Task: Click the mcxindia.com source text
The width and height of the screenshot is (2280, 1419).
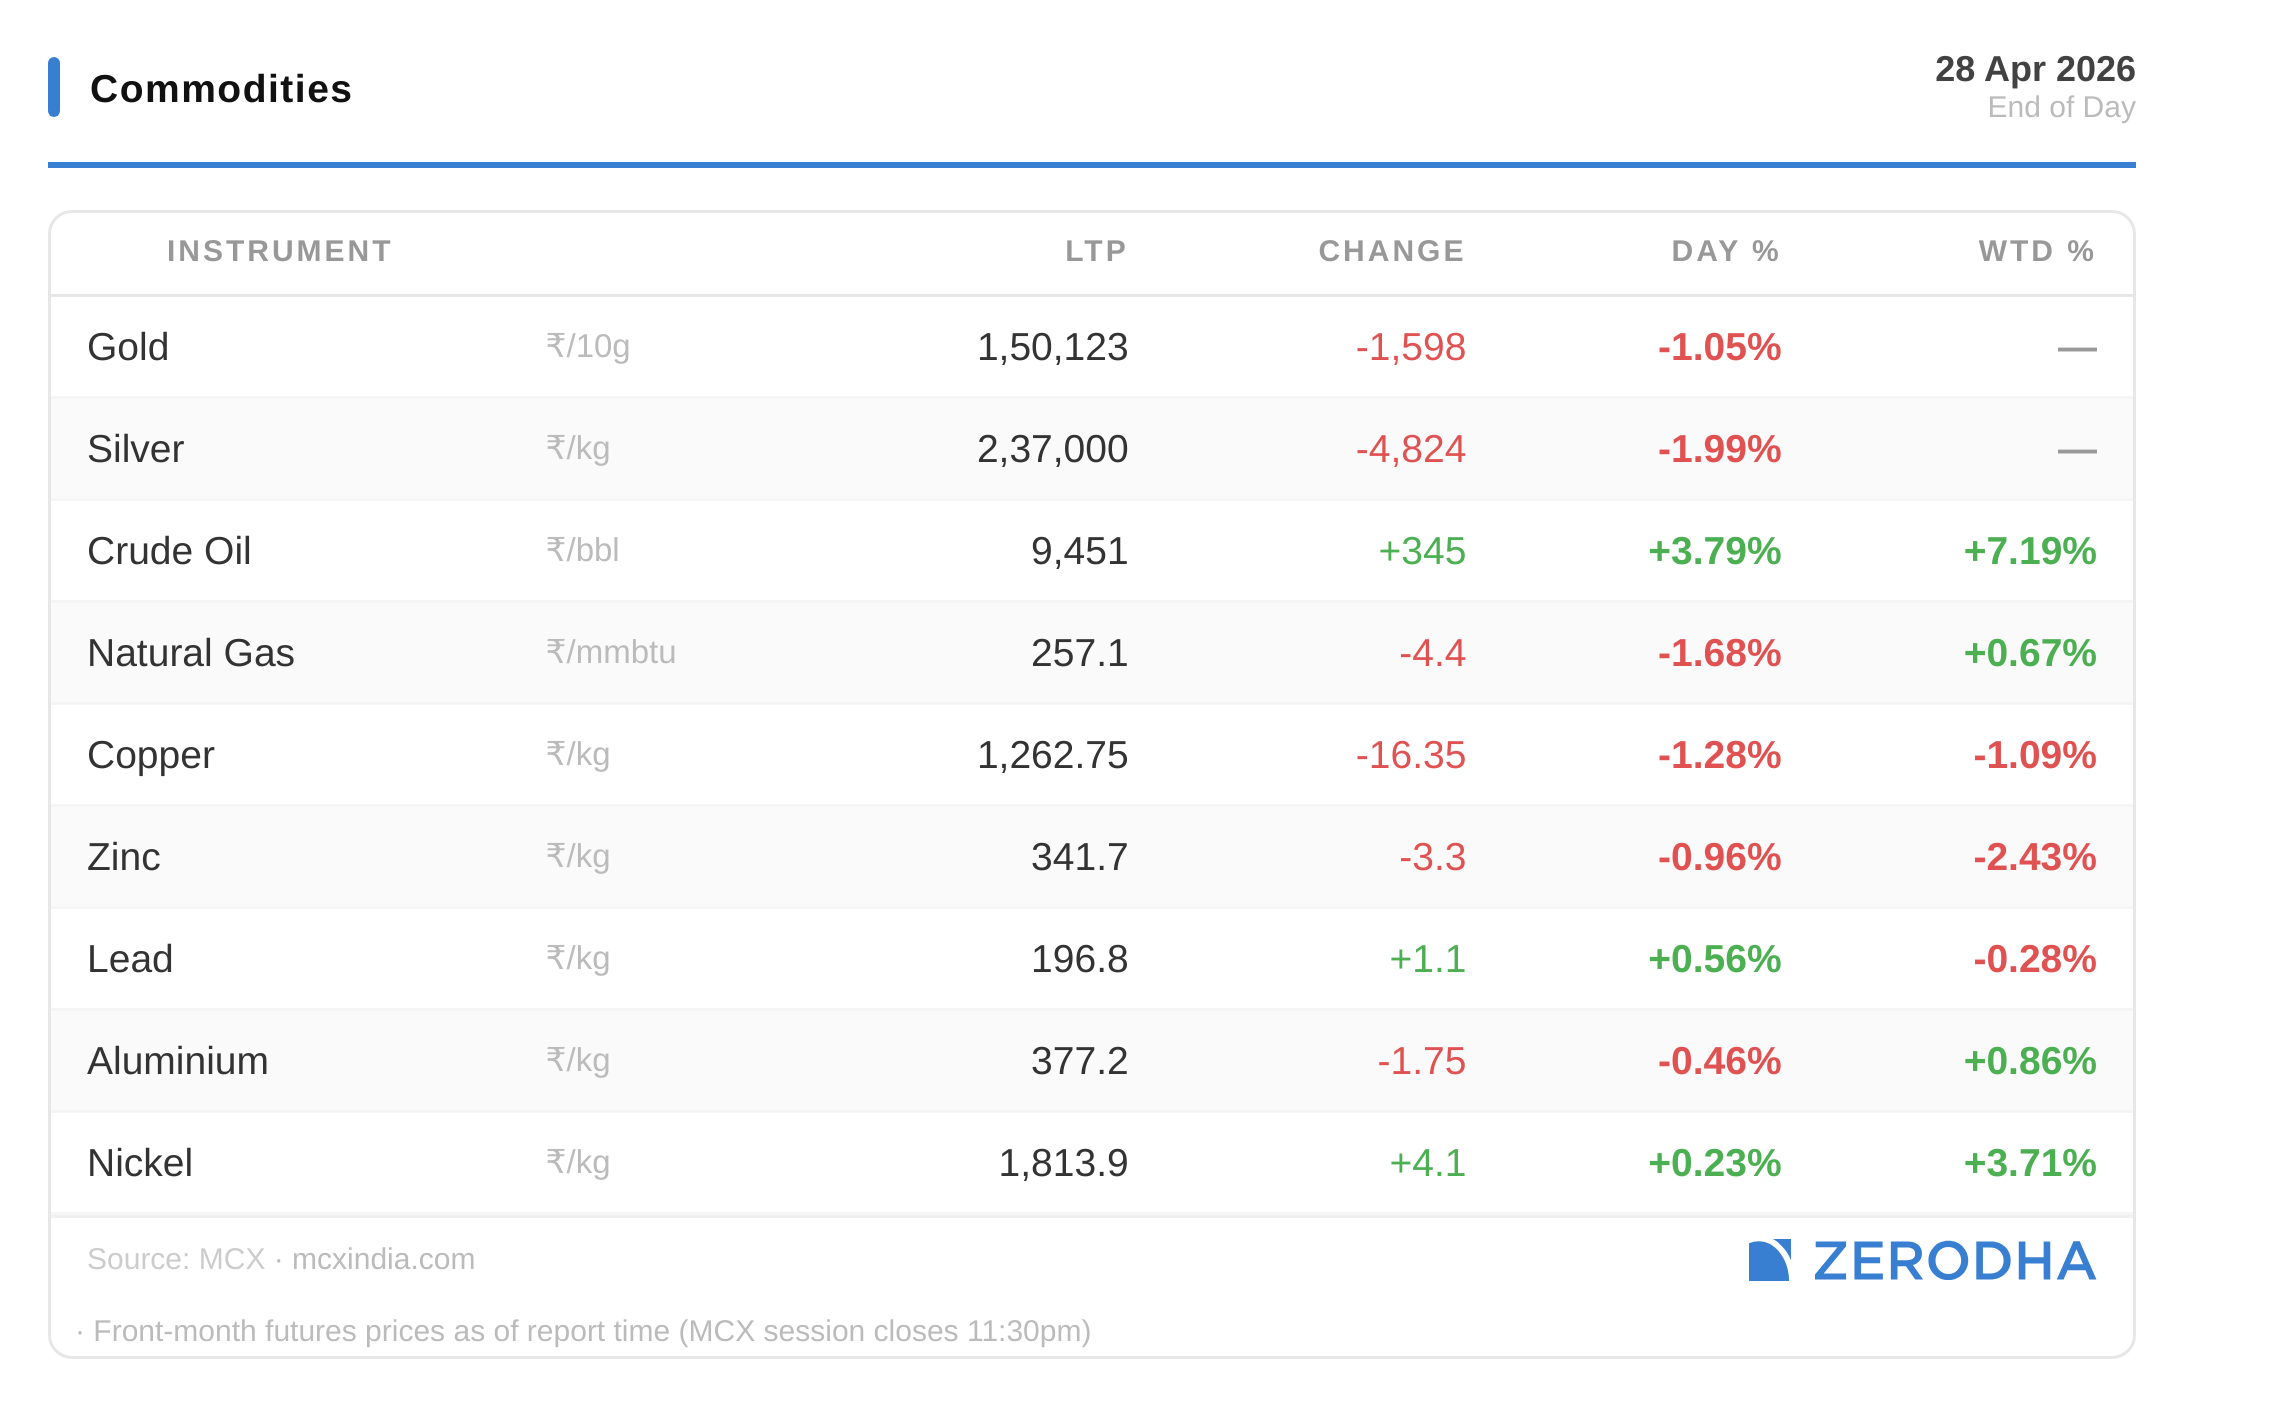Action: (x=383, y=1258)
